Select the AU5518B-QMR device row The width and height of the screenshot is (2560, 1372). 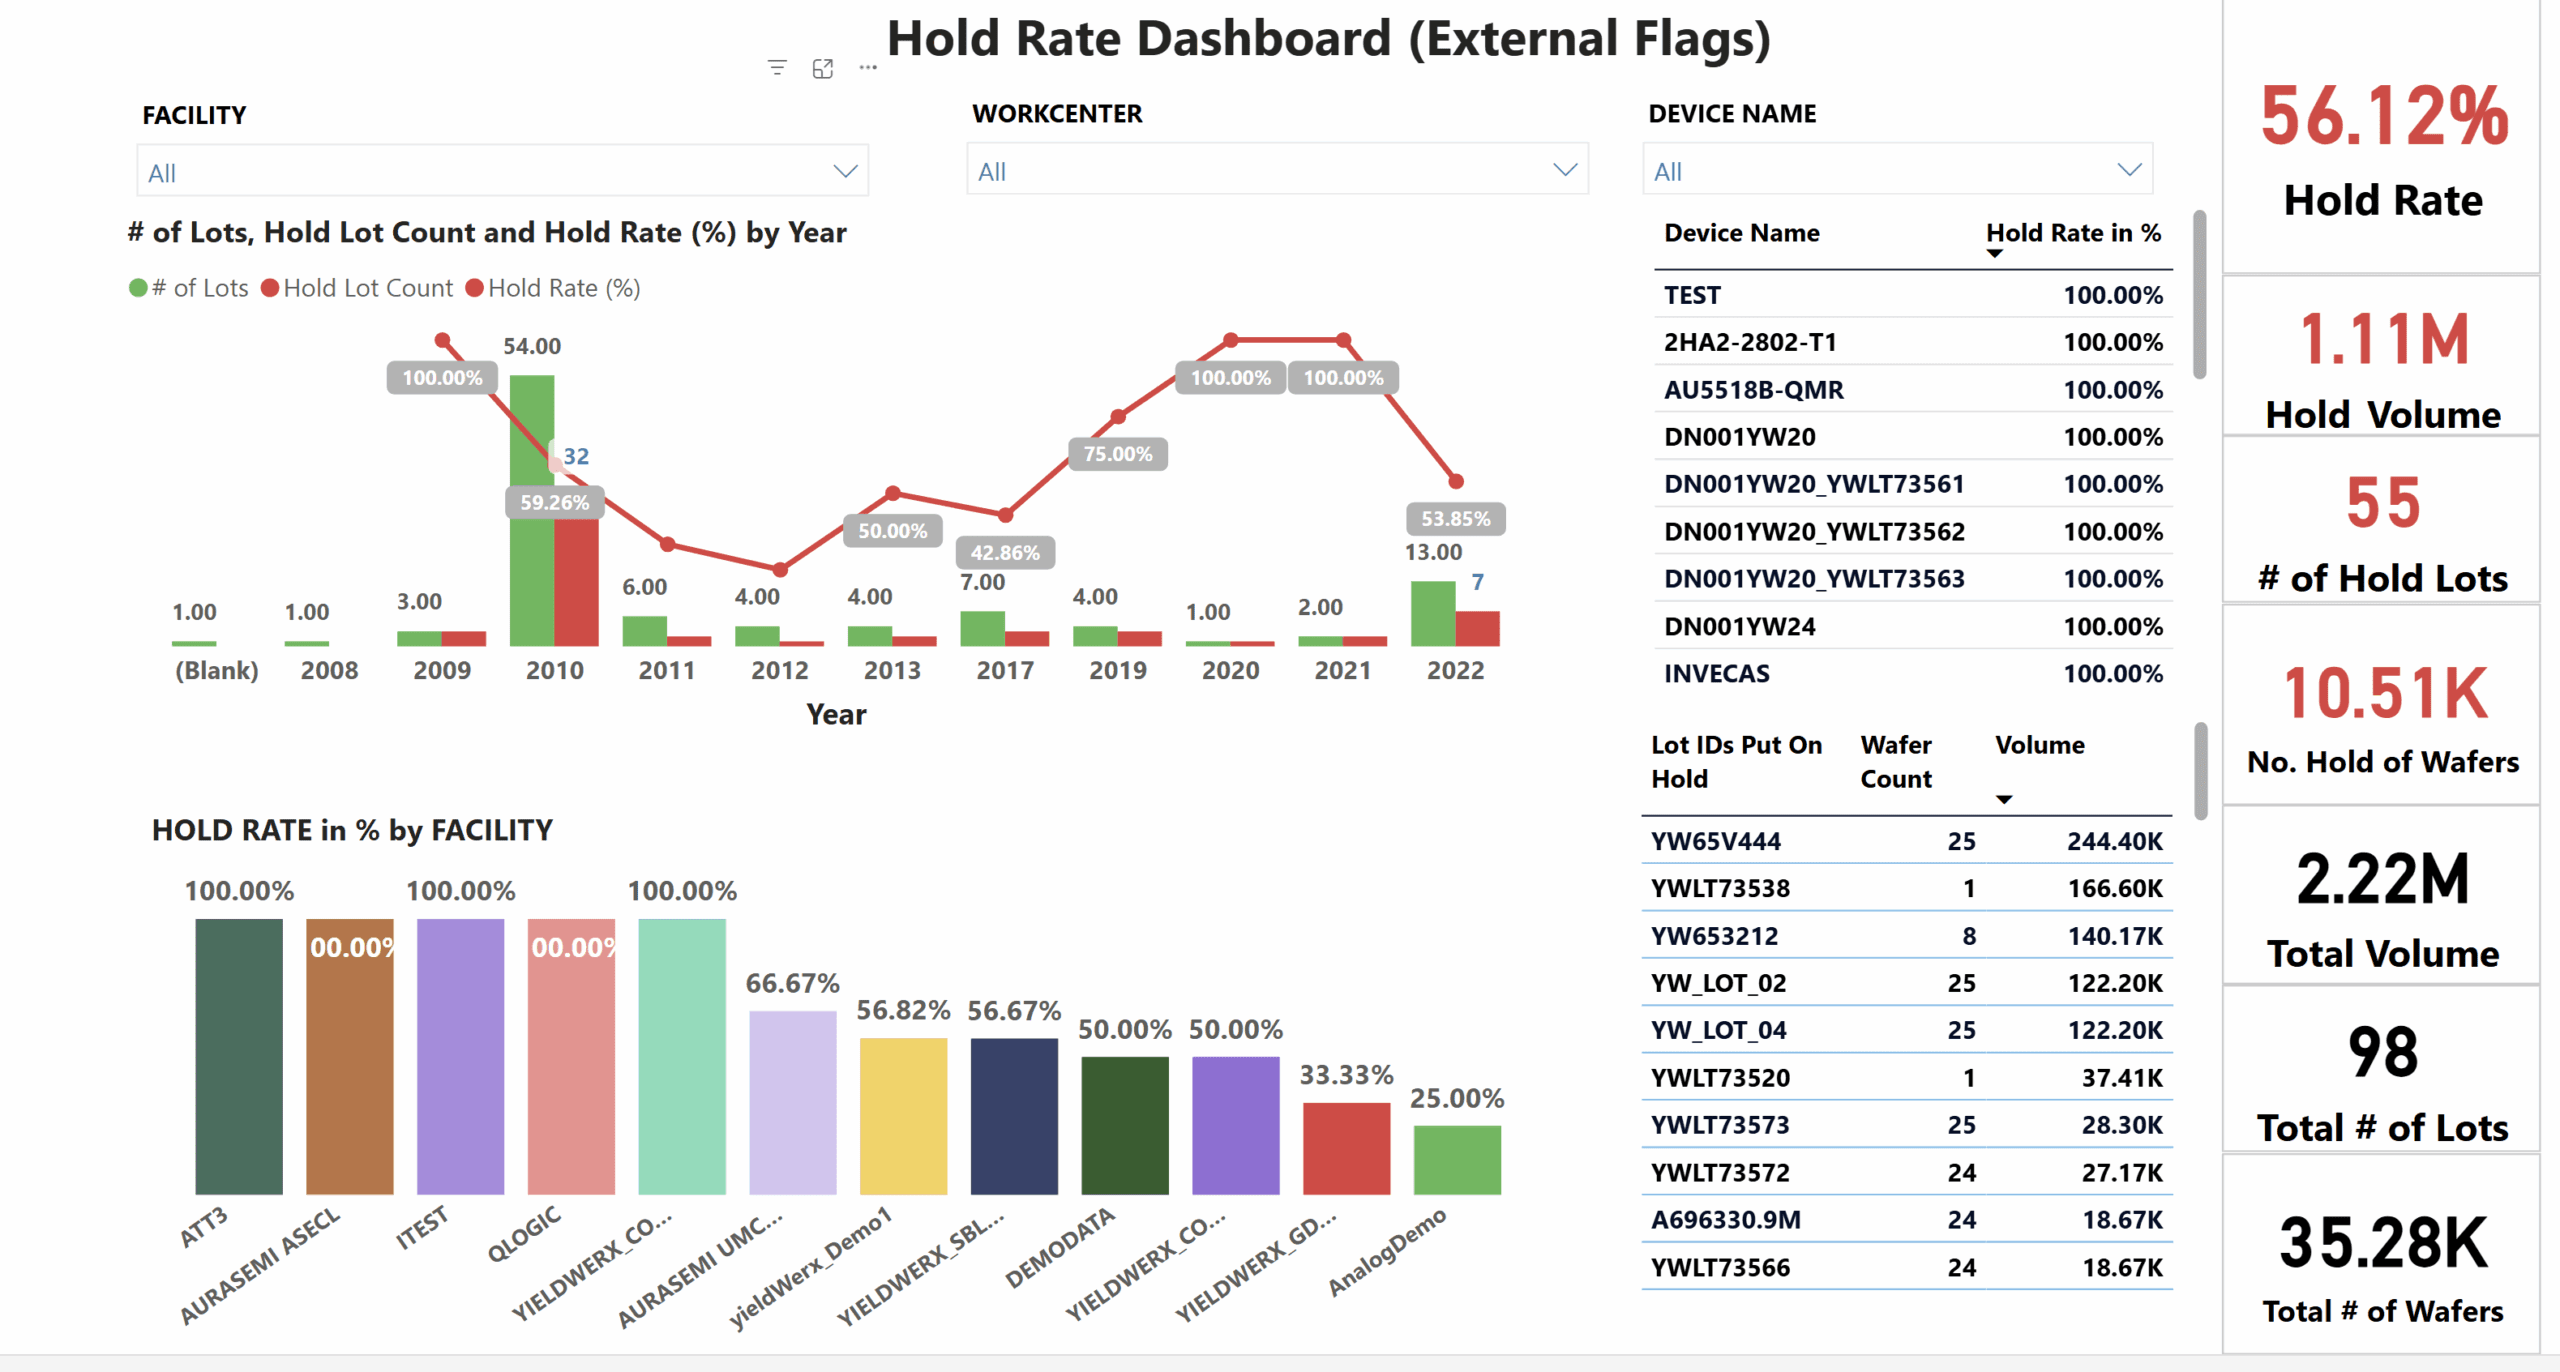(x=1753, y=390)
